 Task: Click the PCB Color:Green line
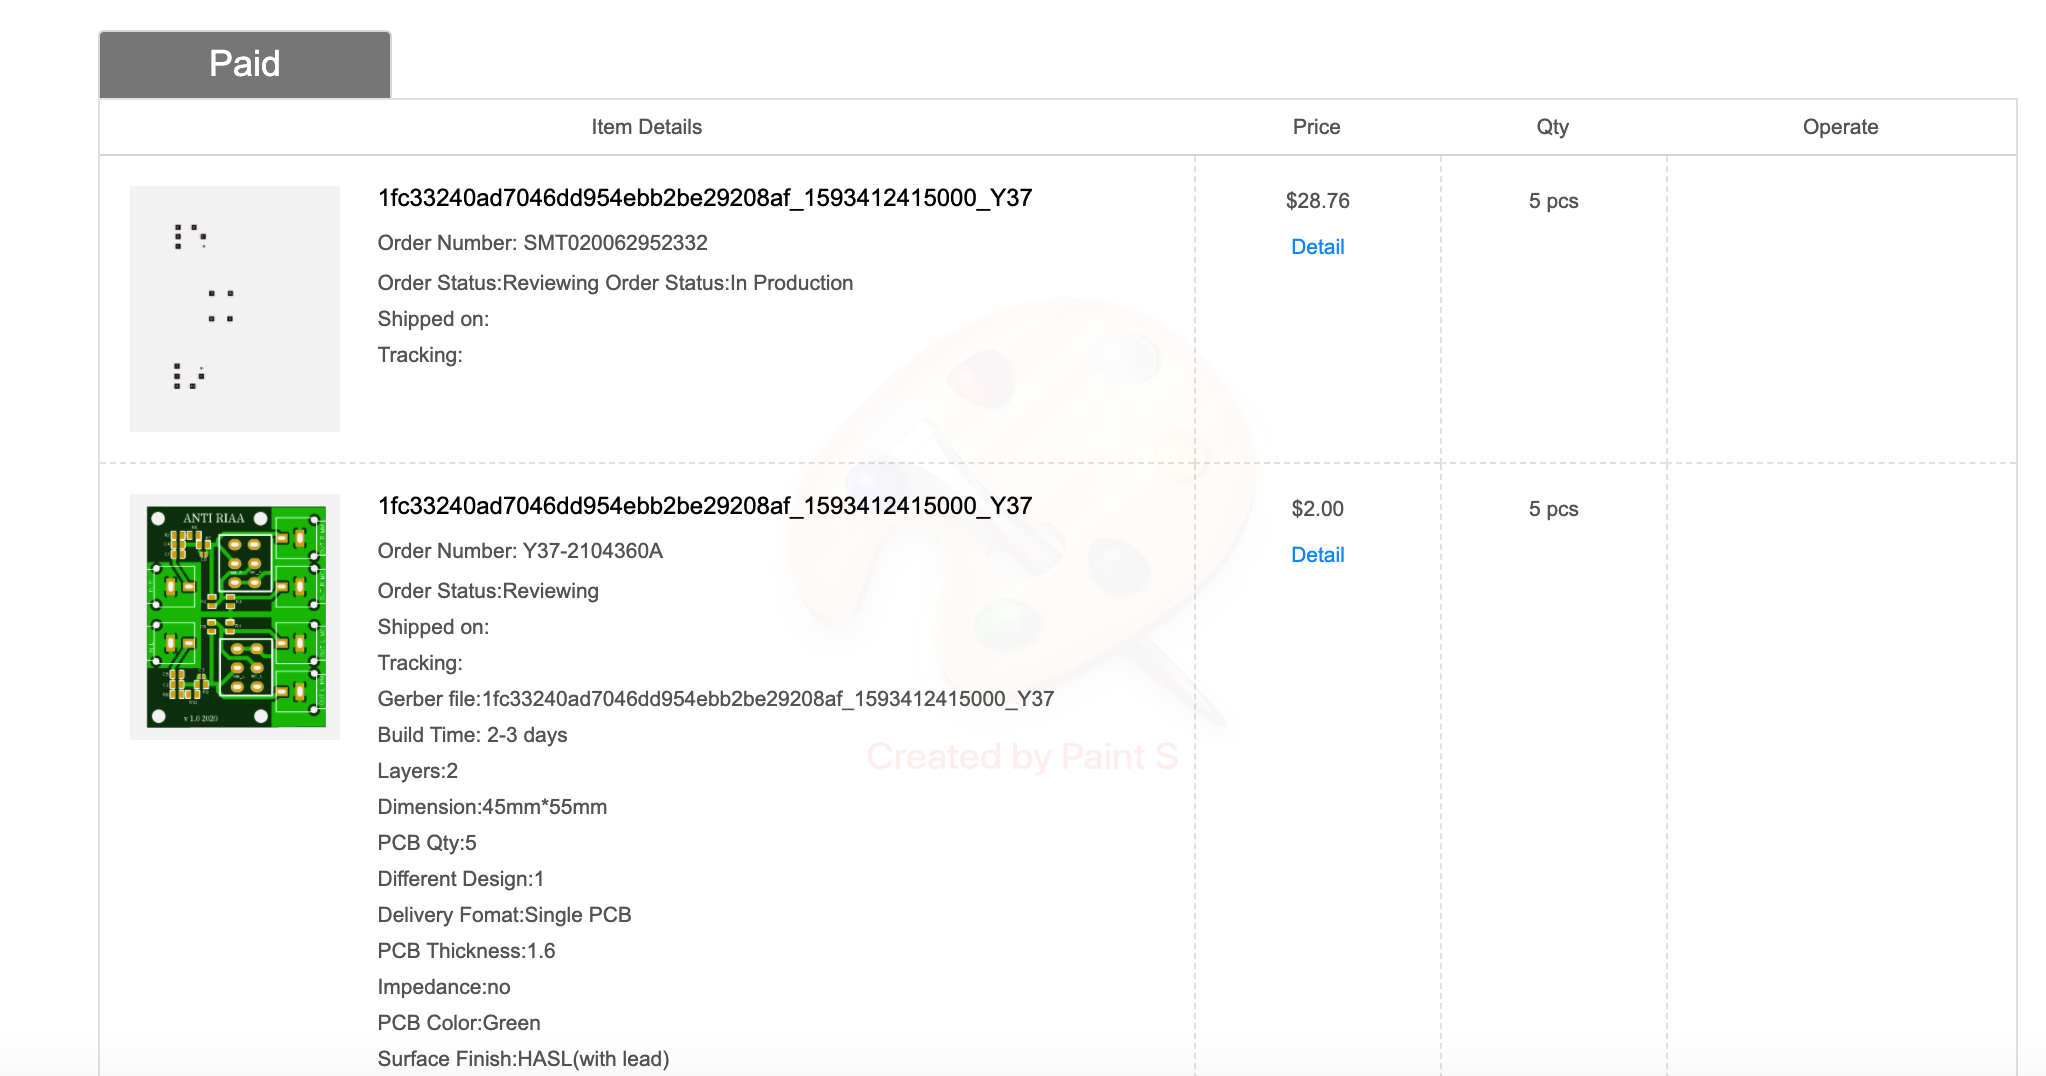click(x=459, y=1023)
